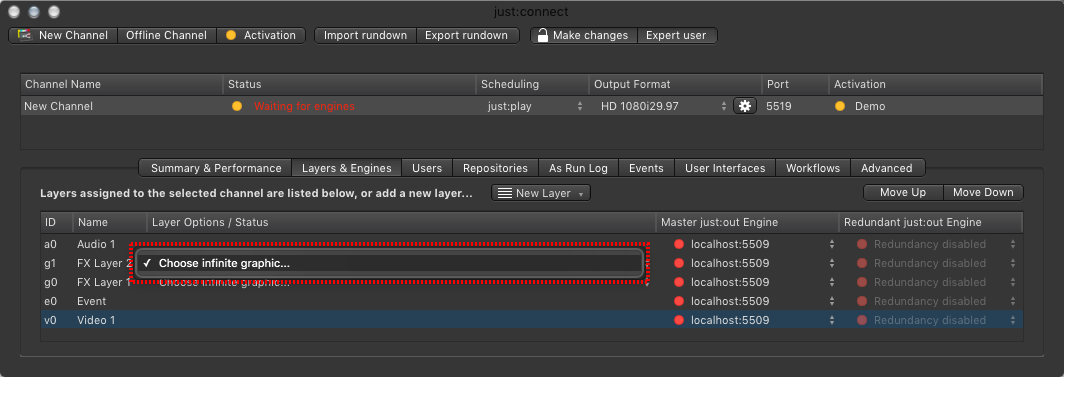The height and width of the screenshot is (397, 1084).
Task: Click the Move Down button
Action: pyautogui.click(x=983, y=192)
